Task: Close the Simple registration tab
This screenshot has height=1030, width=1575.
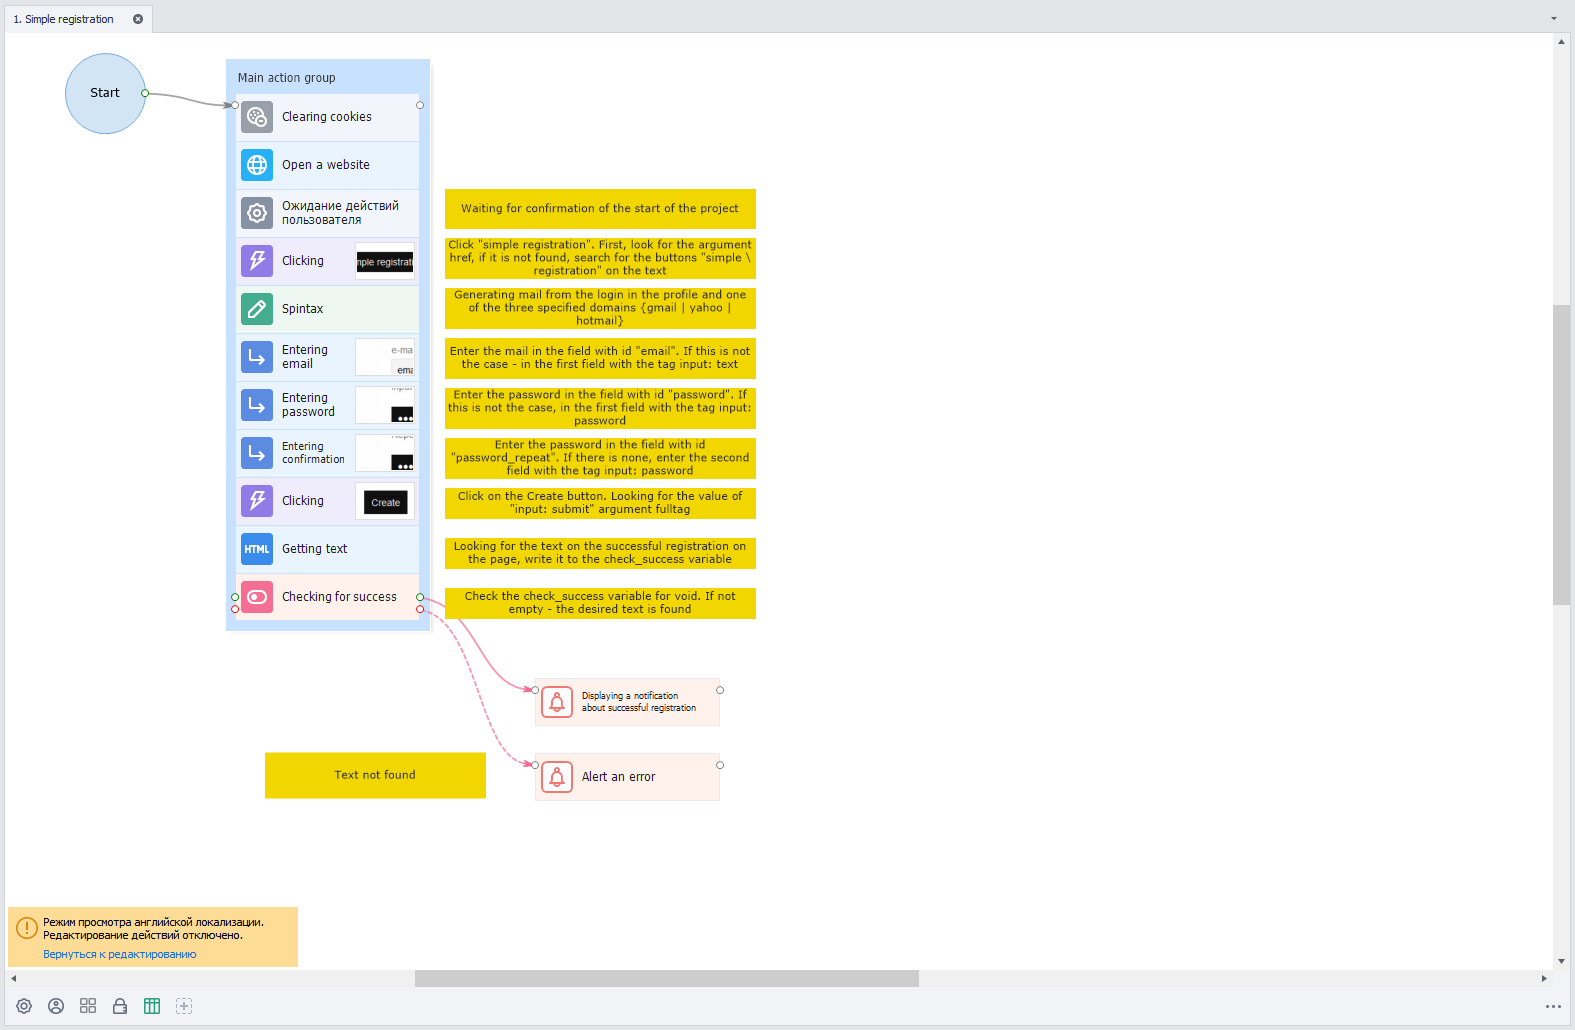Action: tap(138, 19)
